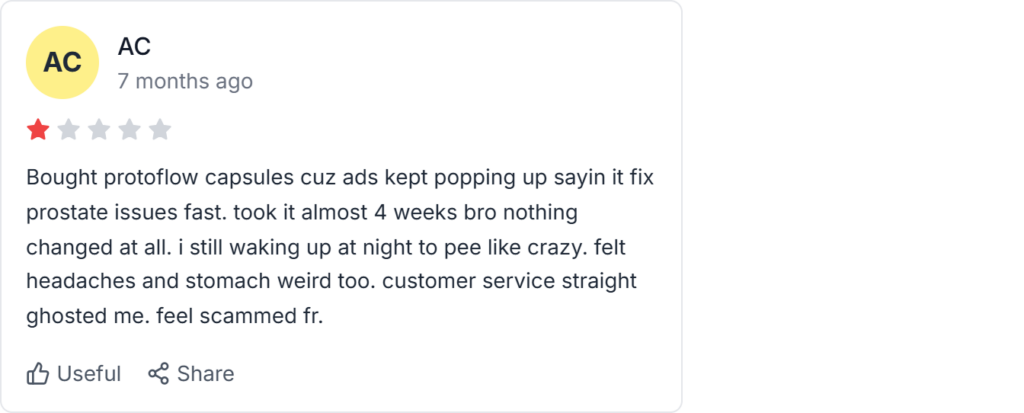Image resolution: width=1024 pixels, height=413 pixels.
Task: Select the fourth grey rating star
Action: point(130,129)
